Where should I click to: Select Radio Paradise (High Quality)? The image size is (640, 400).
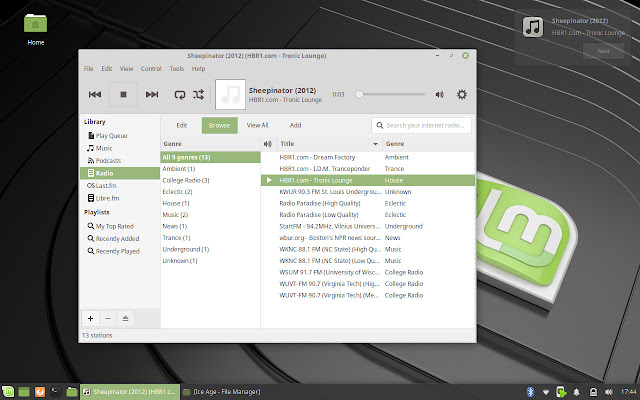coord(368,203)
